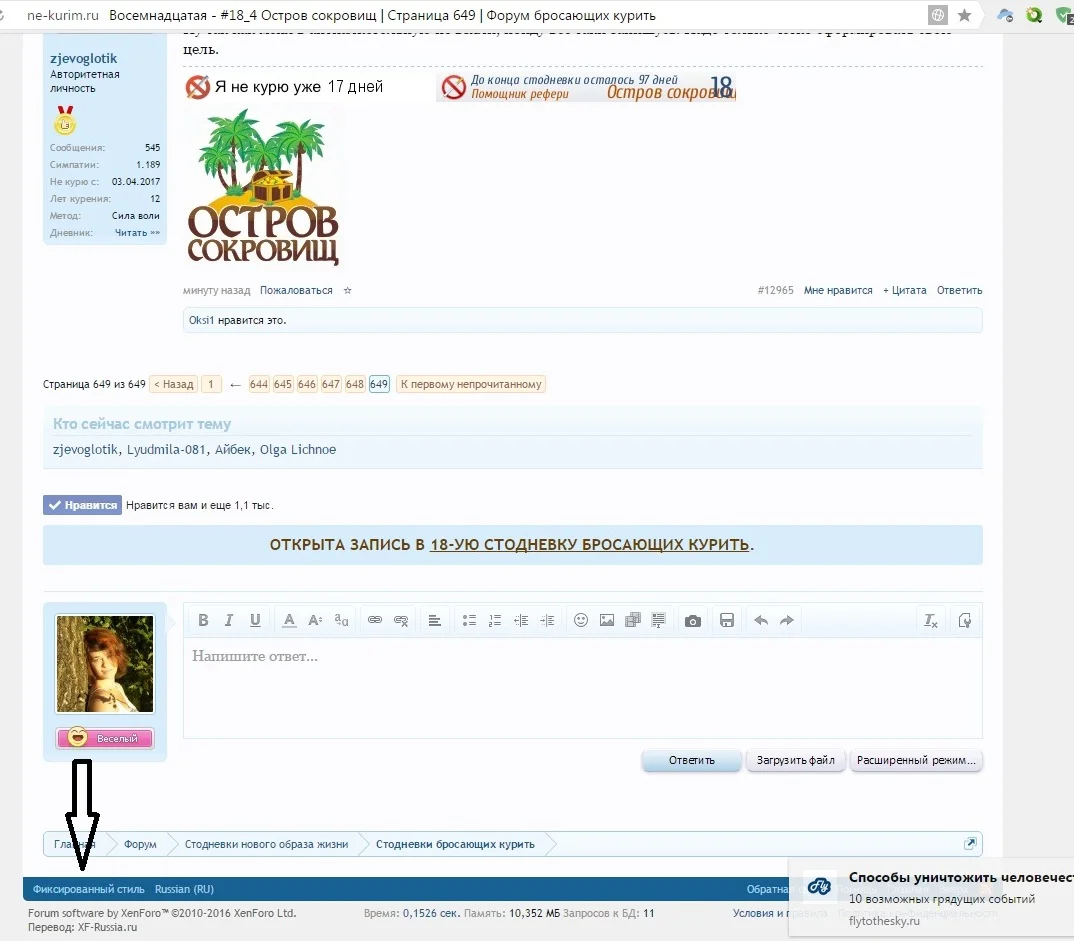Viewport: 1074px width, 941px height.
Task: Open the Фиксированный стиль style chooser
Action: coord(88,889)
